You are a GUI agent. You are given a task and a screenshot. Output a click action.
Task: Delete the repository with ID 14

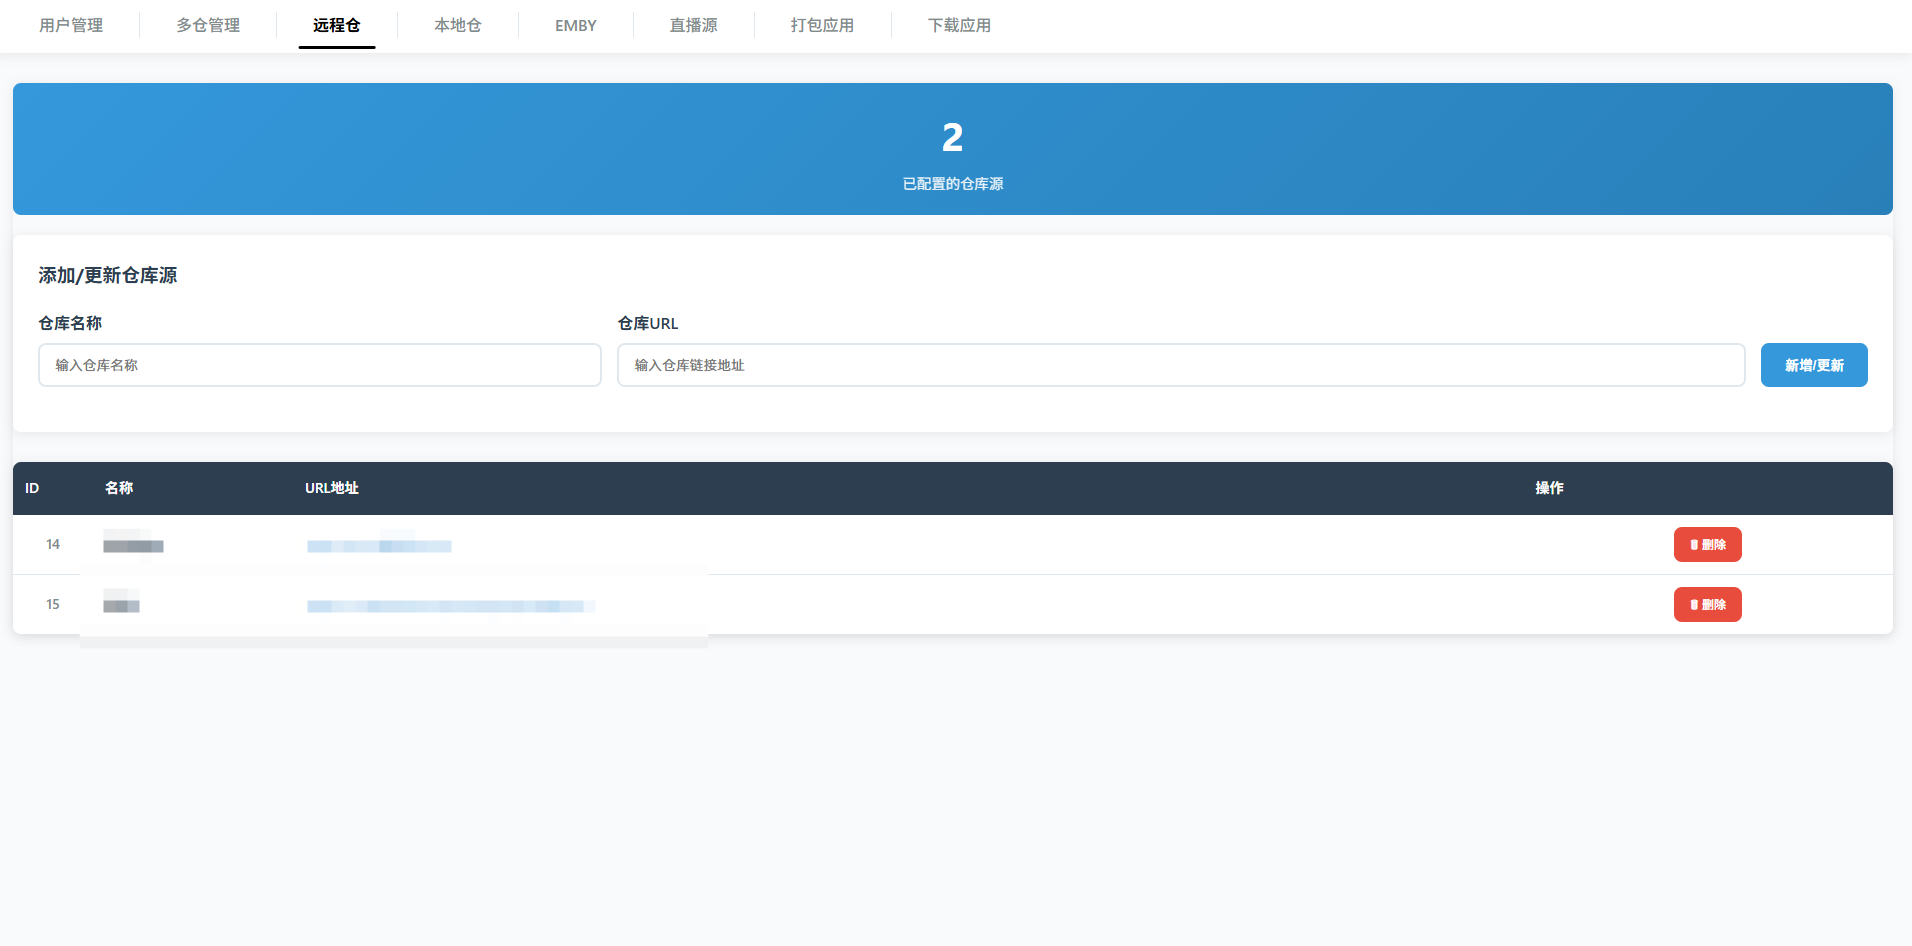(x=1707, y=545)
